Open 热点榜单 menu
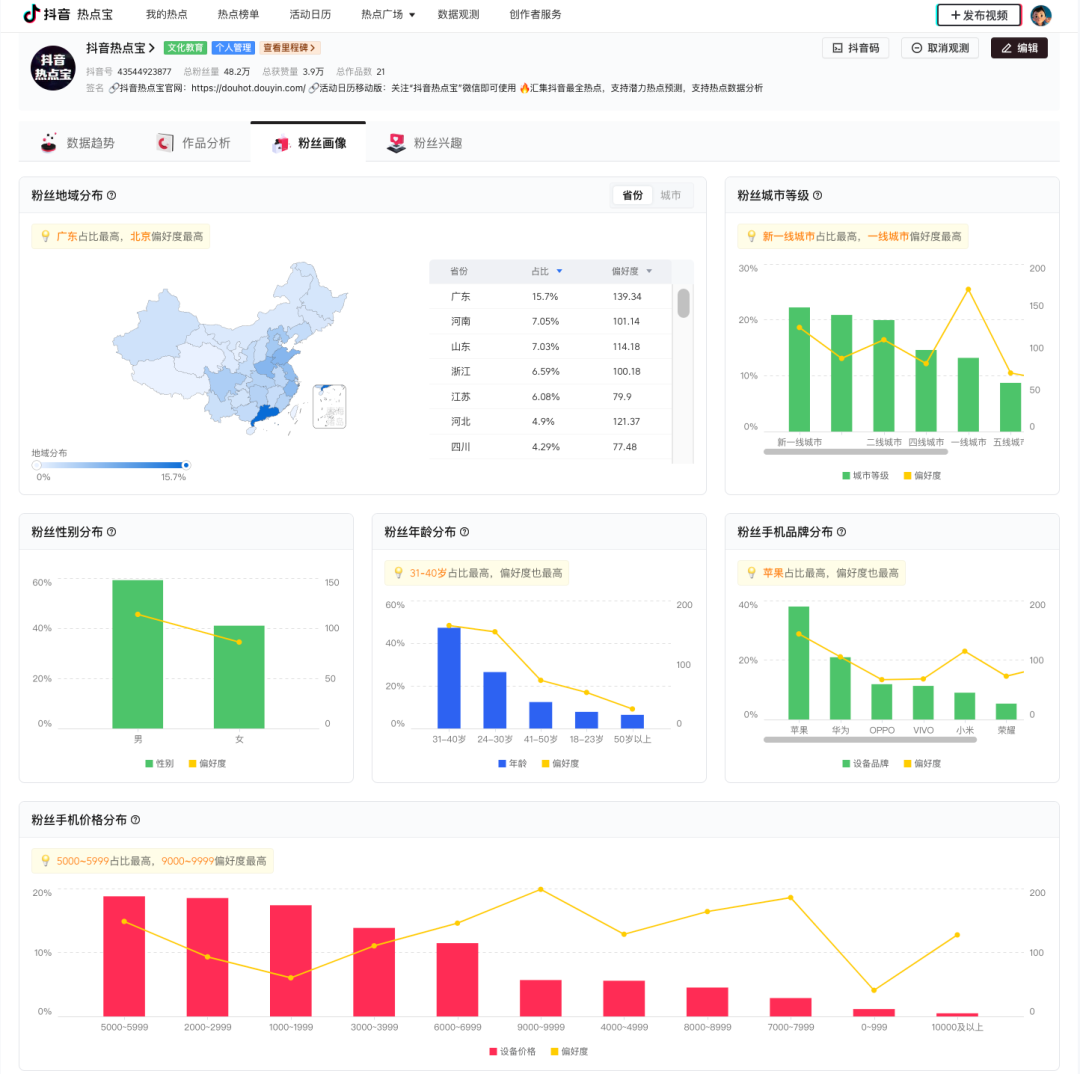The width and height of the screenshot is (1080, 1074). (x=238, y=14)
